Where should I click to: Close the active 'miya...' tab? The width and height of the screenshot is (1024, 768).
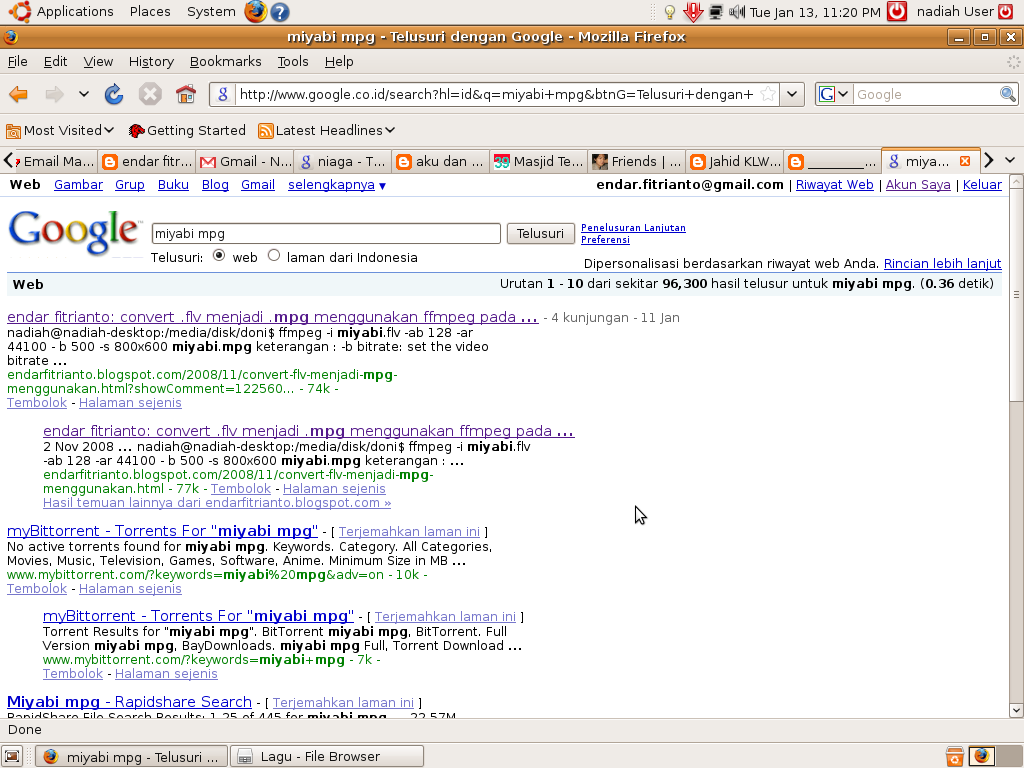[965, 161]
